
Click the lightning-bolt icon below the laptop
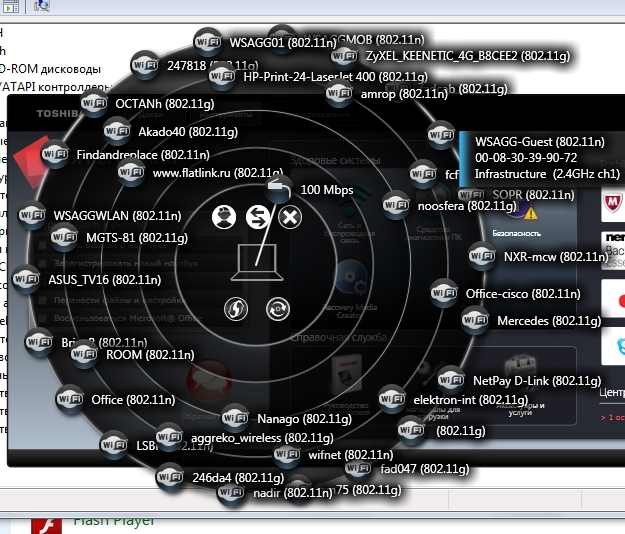tap(236, 309)
